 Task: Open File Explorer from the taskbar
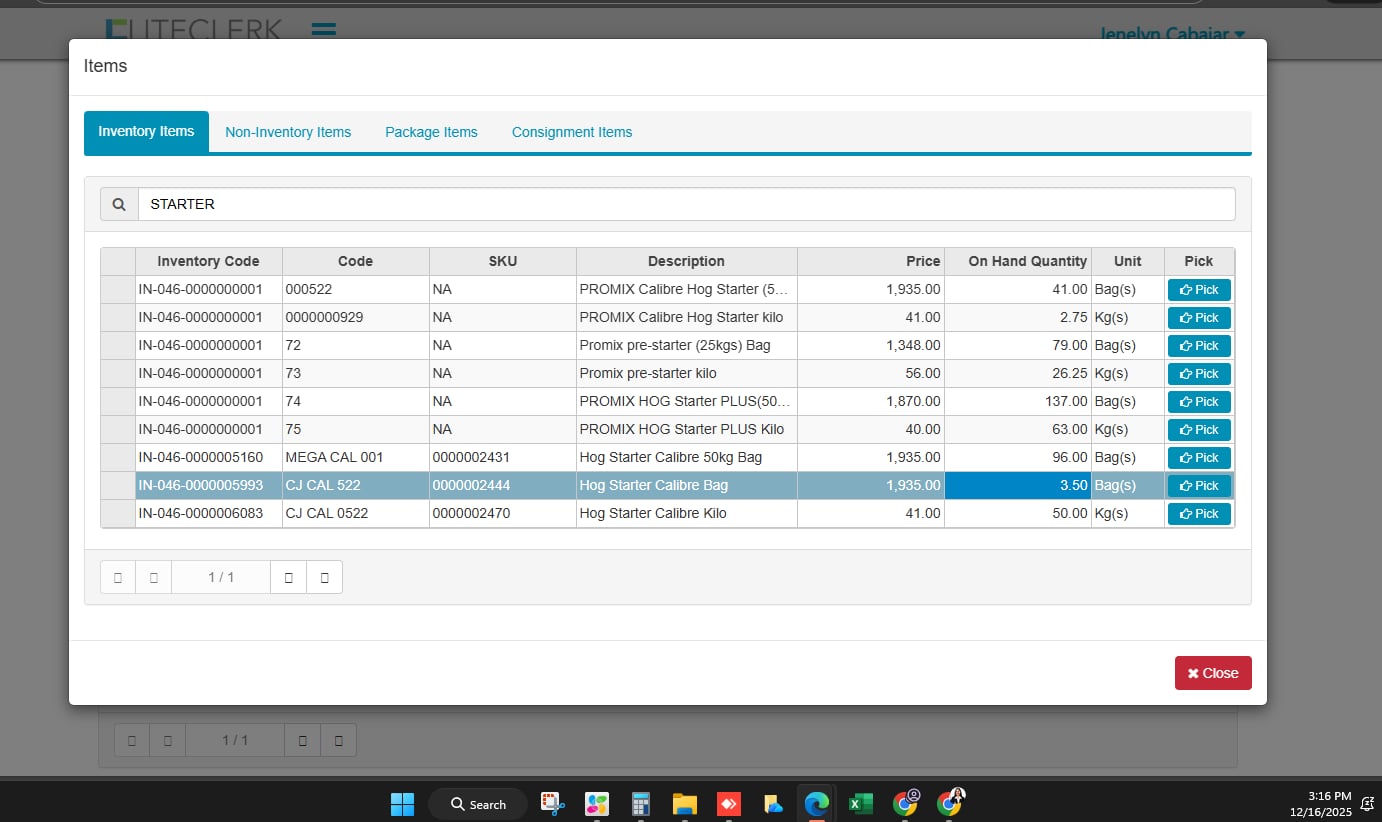(684, 803)
